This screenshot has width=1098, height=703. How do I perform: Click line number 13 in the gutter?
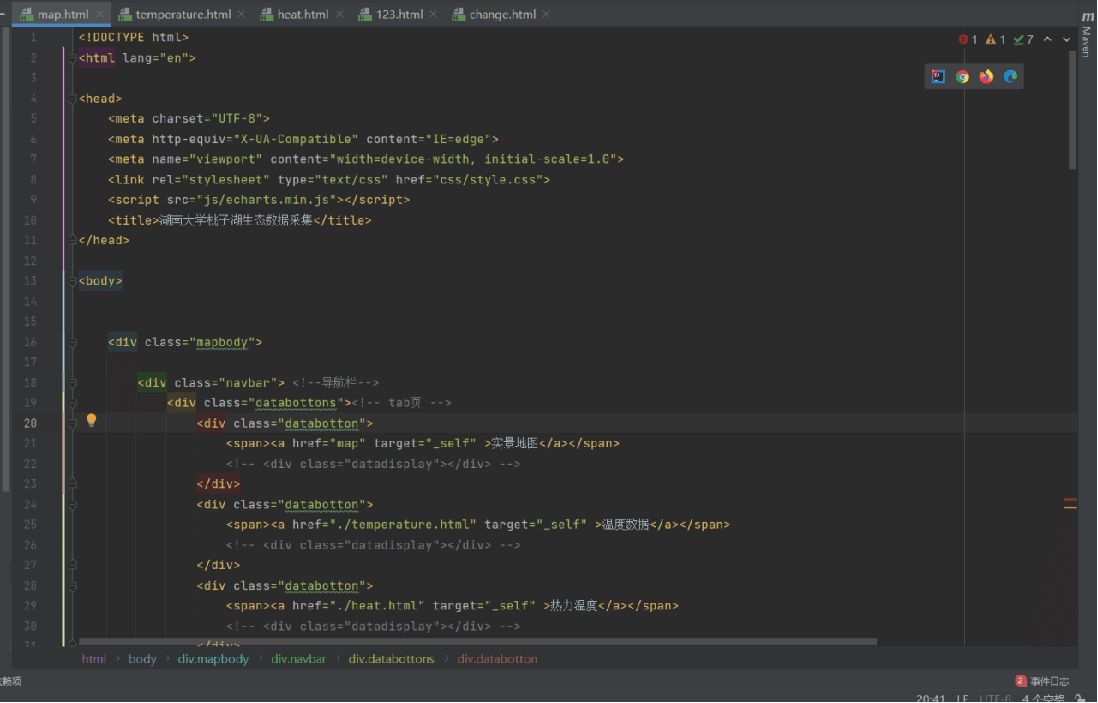coord(30,281)
